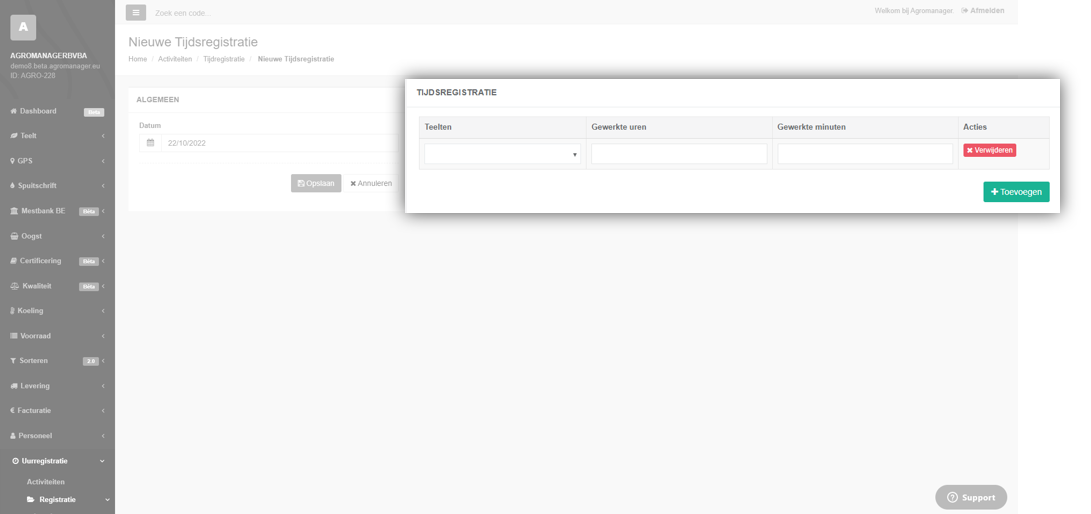Click the calendar icon beside Datum
Viewport: 1091px width, 514px height.
[150, 143]
